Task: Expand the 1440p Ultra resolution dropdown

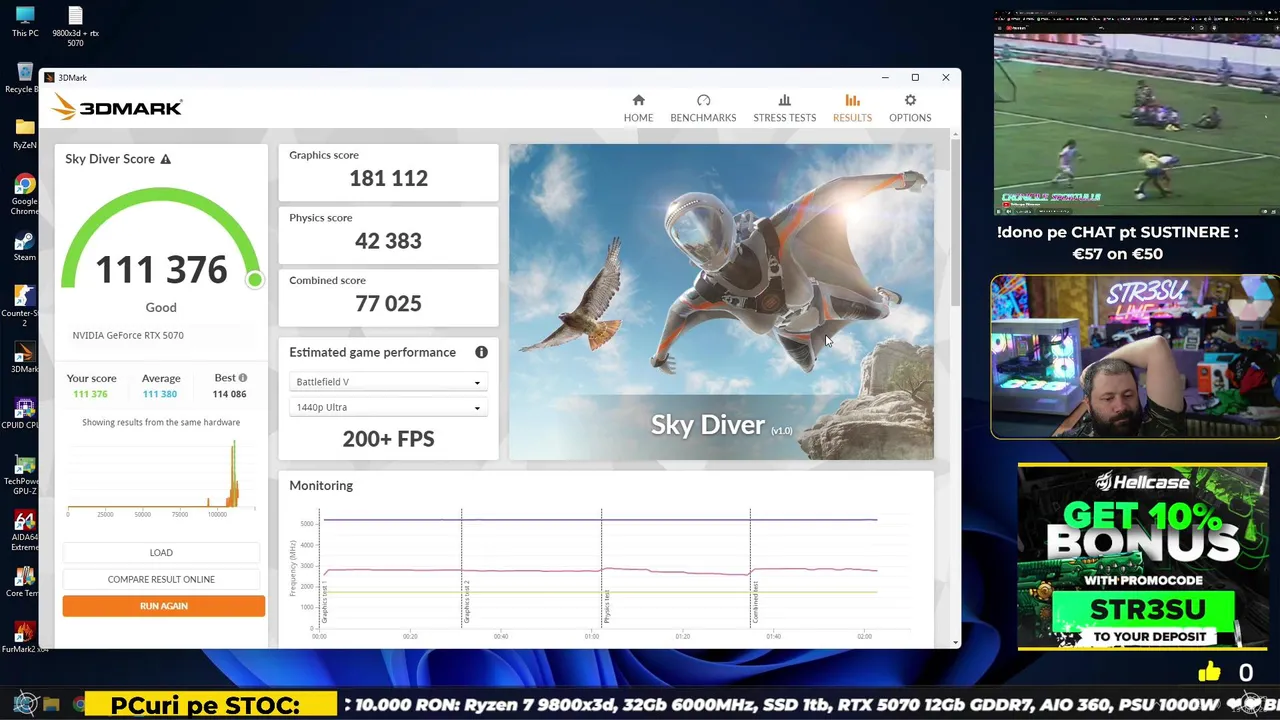Action: [x=388, y=407]
